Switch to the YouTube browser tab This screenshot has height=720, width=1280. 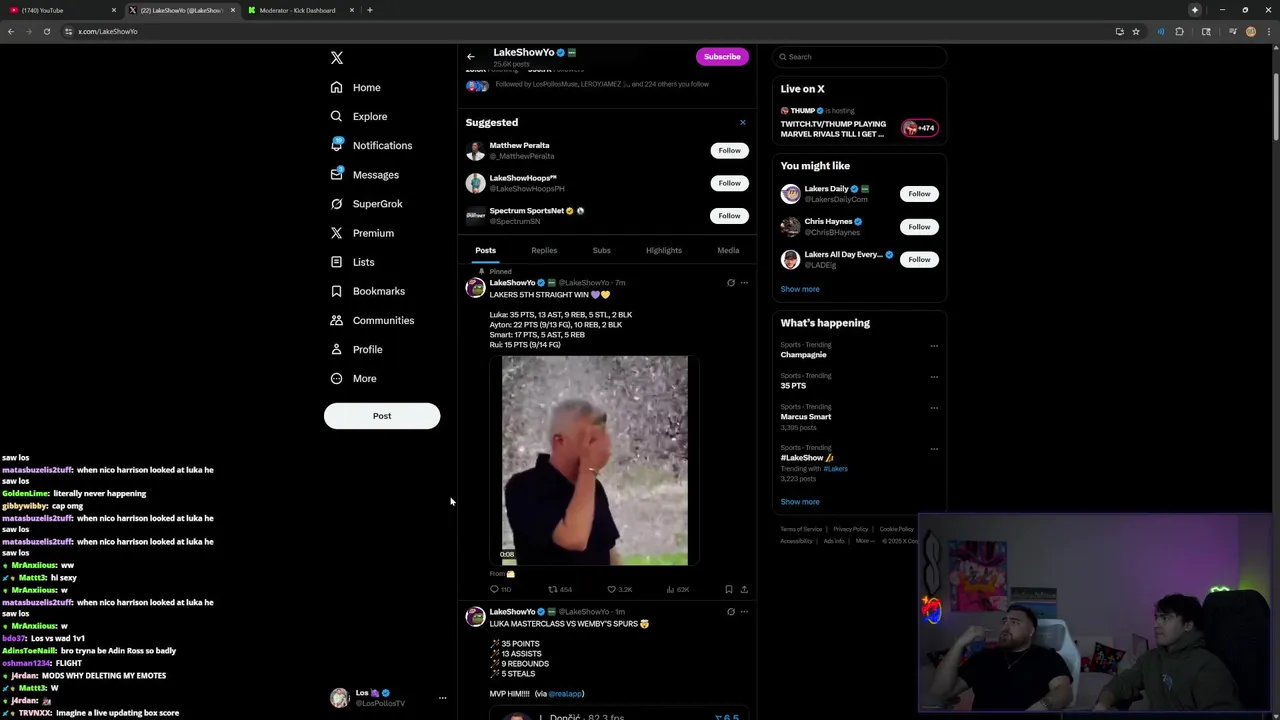[x=60, y=10]
